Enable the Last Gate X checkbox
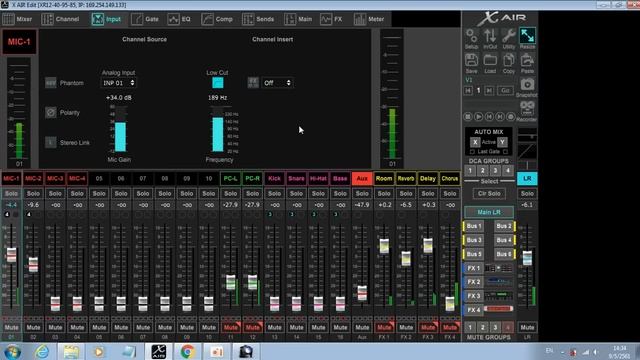 pos(473,152)
